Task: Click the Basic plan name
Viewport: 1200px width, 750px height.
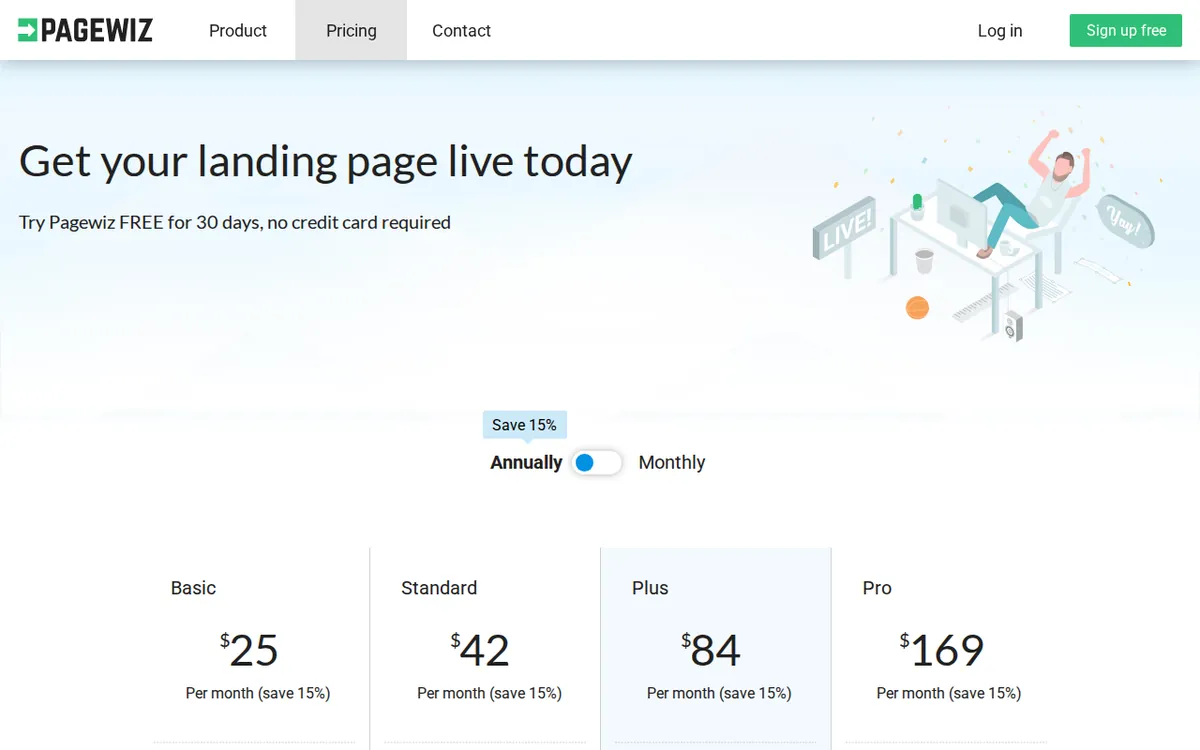Action: [193, 588]
